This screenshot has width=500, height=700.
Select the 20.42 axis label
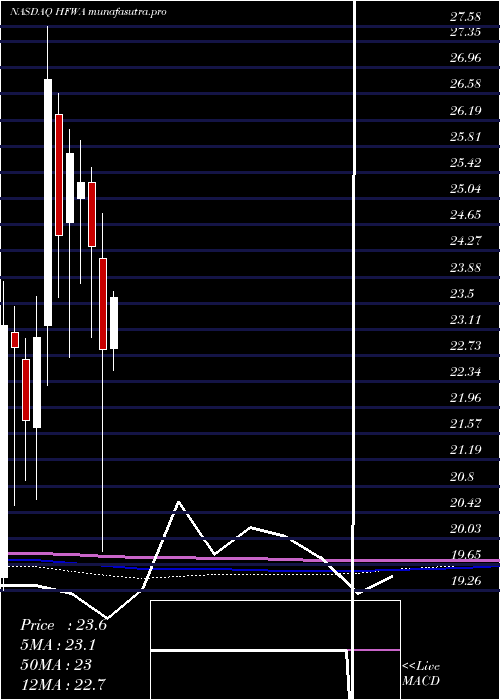[x=465, y=503]
